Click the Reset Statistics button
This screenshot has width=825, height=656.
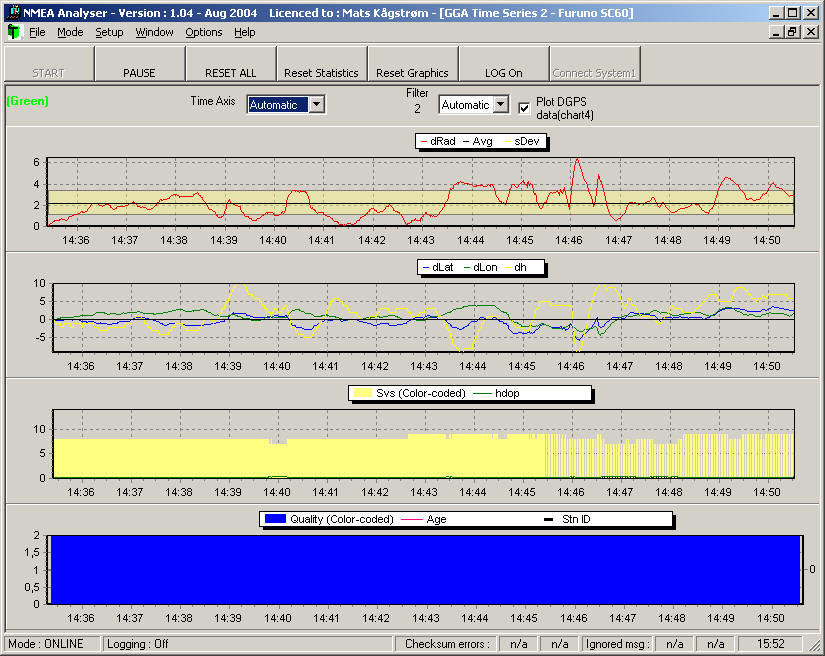[x=321, y=73]
